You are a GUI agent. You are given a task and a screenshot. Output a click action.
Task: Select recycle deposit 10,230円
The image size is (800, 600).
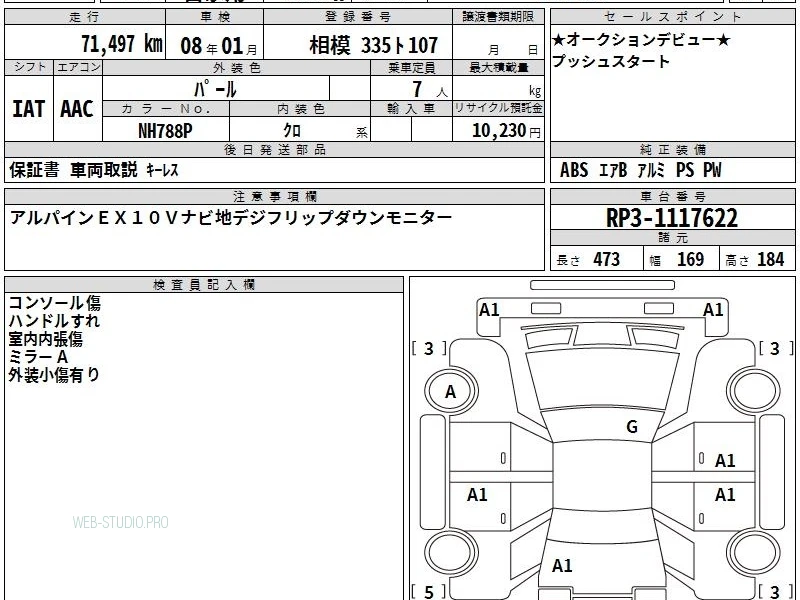click(506, 131)
